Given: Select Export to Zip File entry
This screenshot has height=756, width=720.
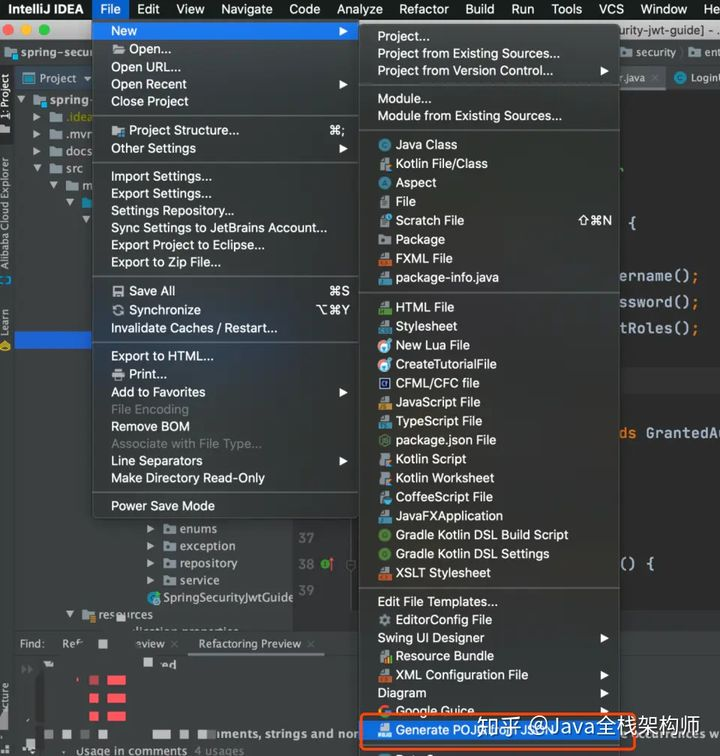Looking at the screenshot, I should click(225, 262).
